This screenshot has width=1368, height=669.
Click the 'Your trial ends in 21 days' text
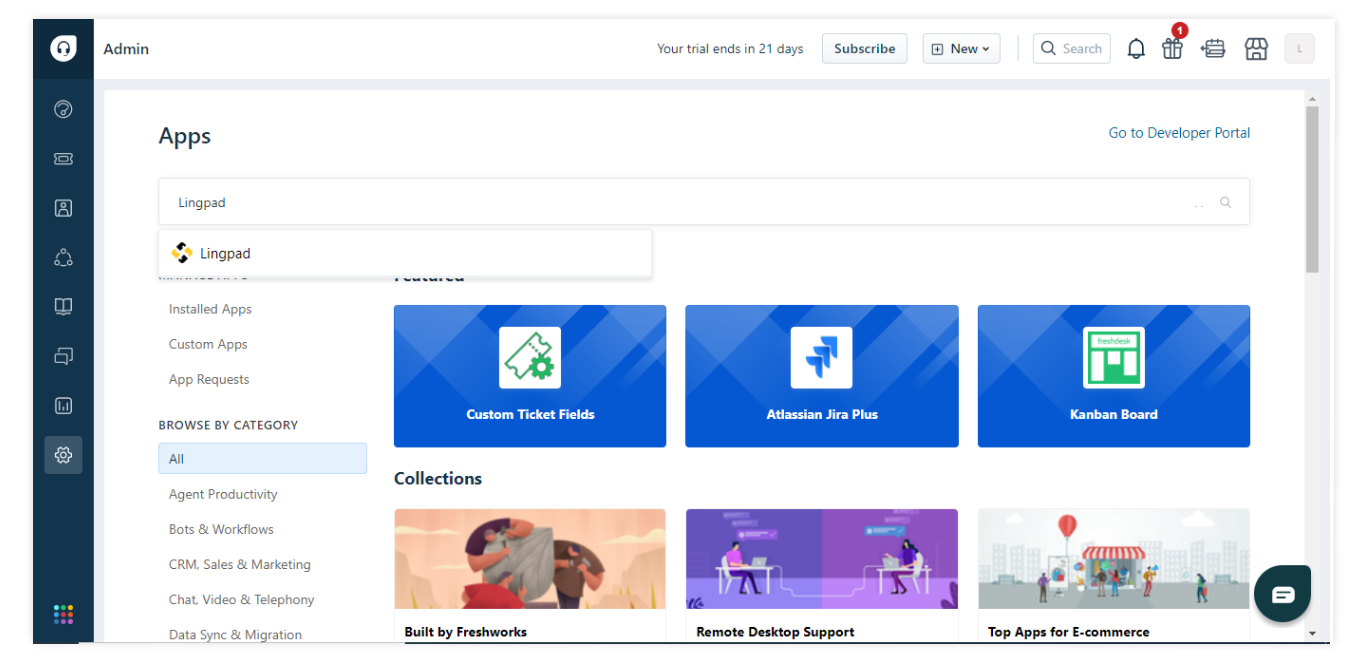pos(730,49)
